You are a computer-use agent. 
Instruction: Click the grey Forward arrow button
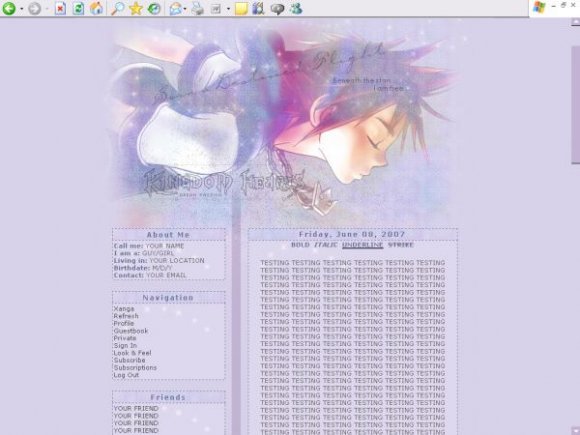coord(34,8)
